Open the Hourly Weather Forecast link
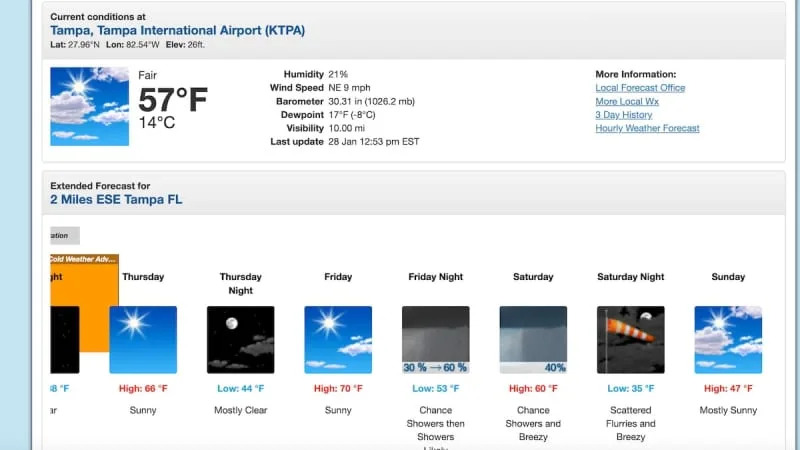This screenshot has width=800, height=450. pyautogui.click(x=647, y=129)
